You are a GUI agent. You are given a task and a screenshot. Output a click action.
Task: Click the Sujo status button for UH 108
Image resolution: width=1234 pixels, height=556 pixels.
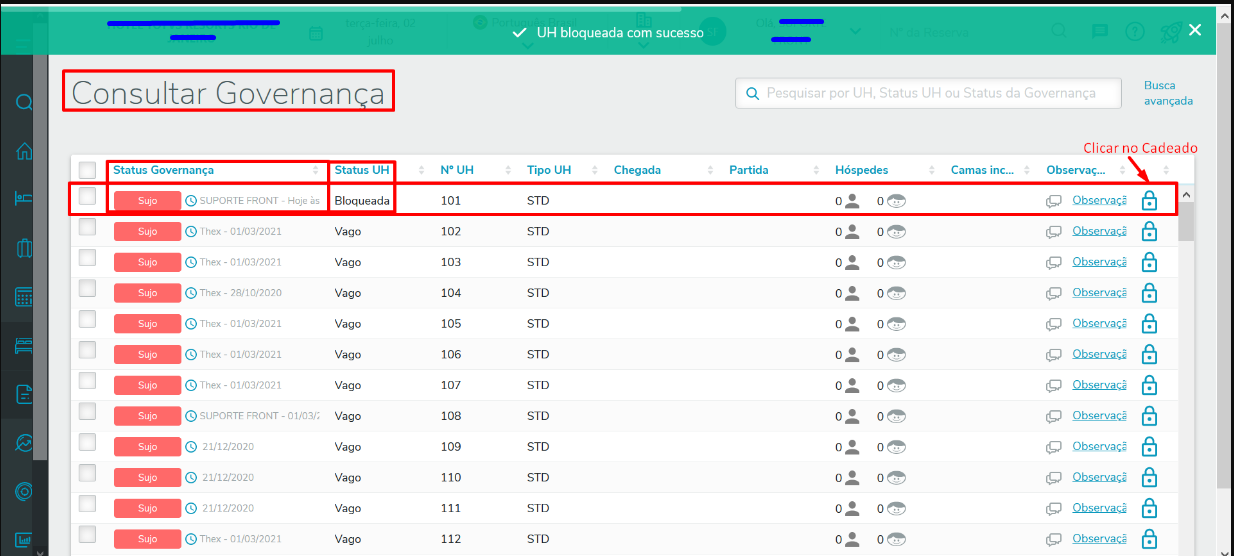click(148, 416)
